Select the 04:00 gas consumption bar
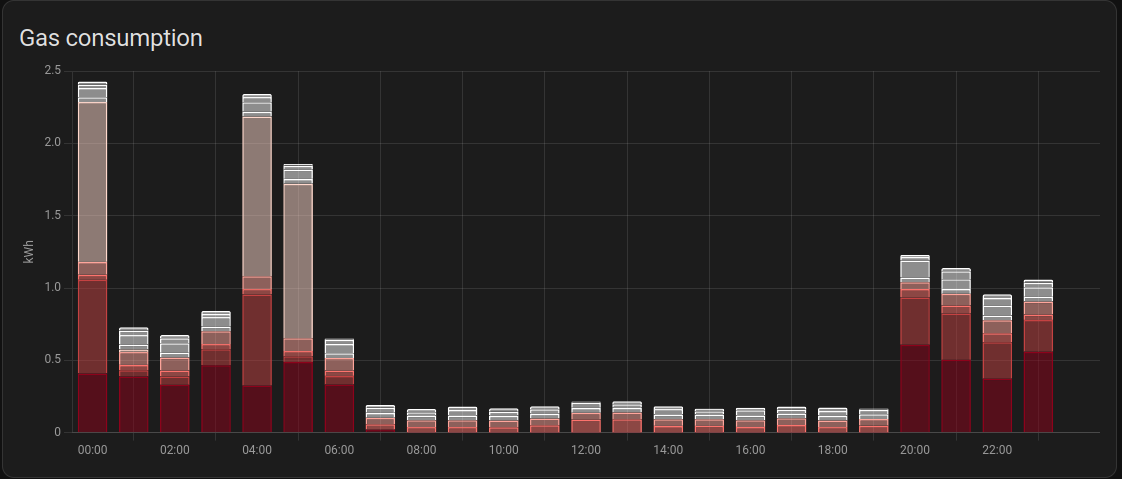1122x479 pixels. pos(257,263)
